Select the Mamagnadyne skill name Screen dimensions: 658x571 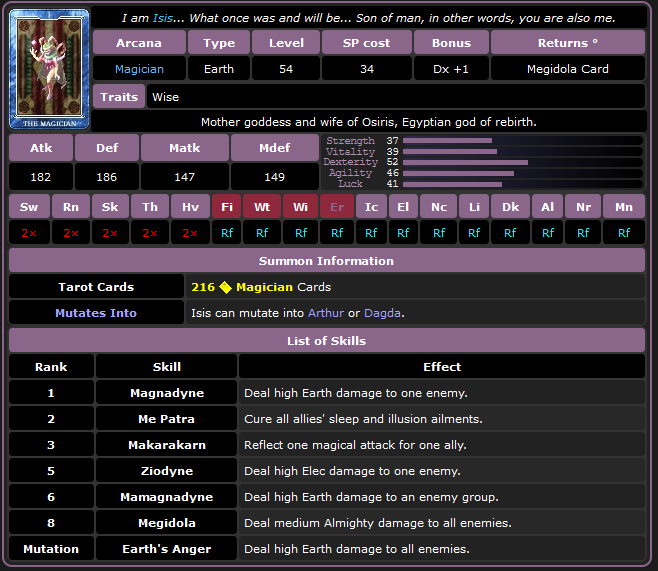coord(167,497)
